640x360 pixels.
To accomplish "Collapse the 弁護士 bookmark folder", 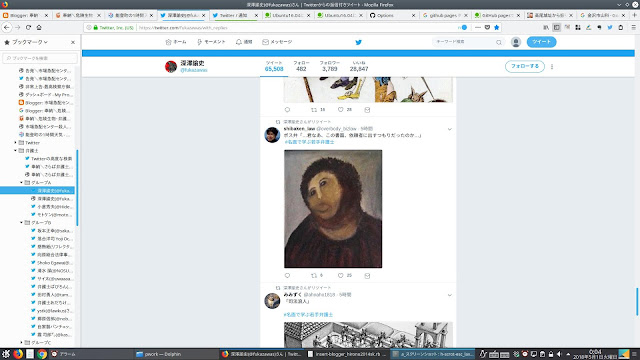I will coord(16,151).
